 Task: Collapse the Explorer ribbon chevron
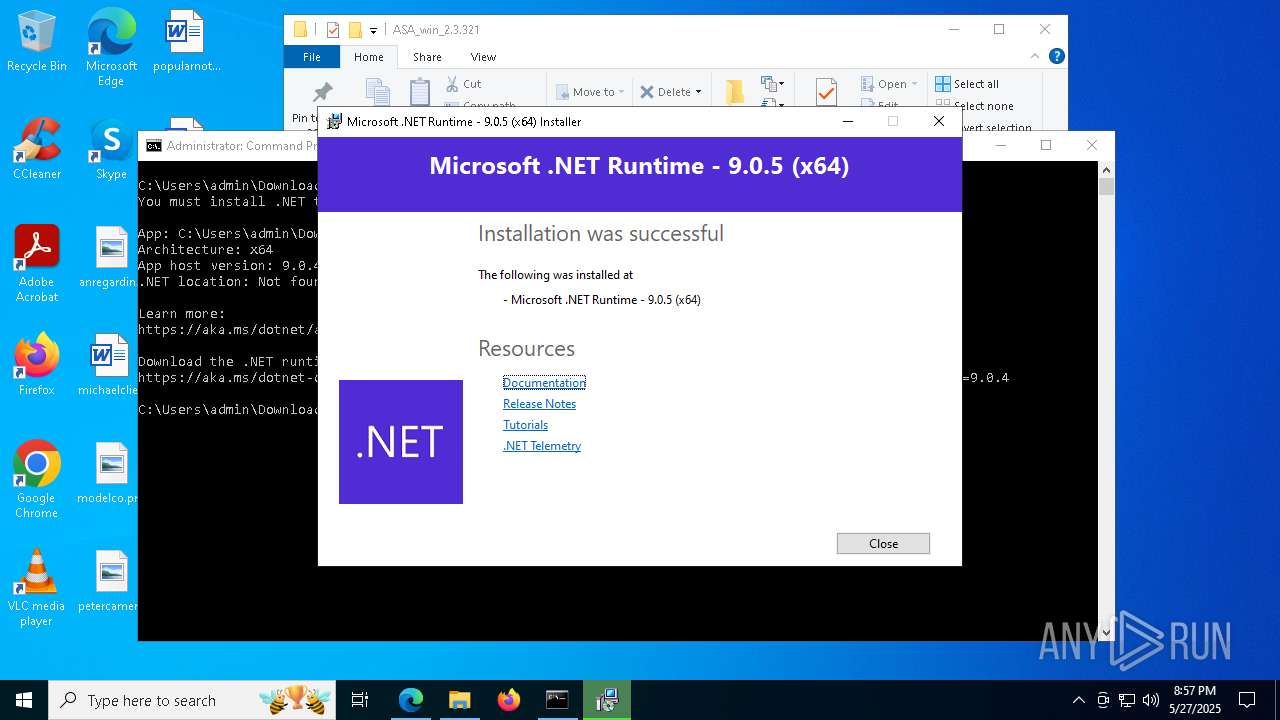click(x=1037, y=57)
